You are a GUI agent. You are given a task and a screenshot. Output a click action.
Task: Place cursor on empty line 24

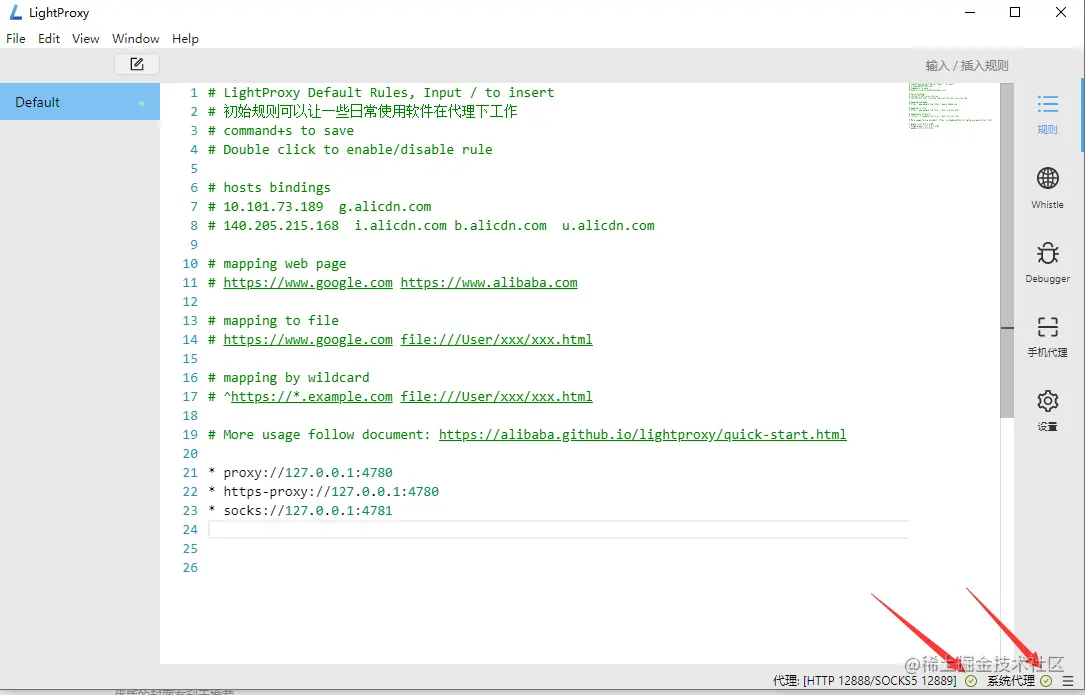558,530
